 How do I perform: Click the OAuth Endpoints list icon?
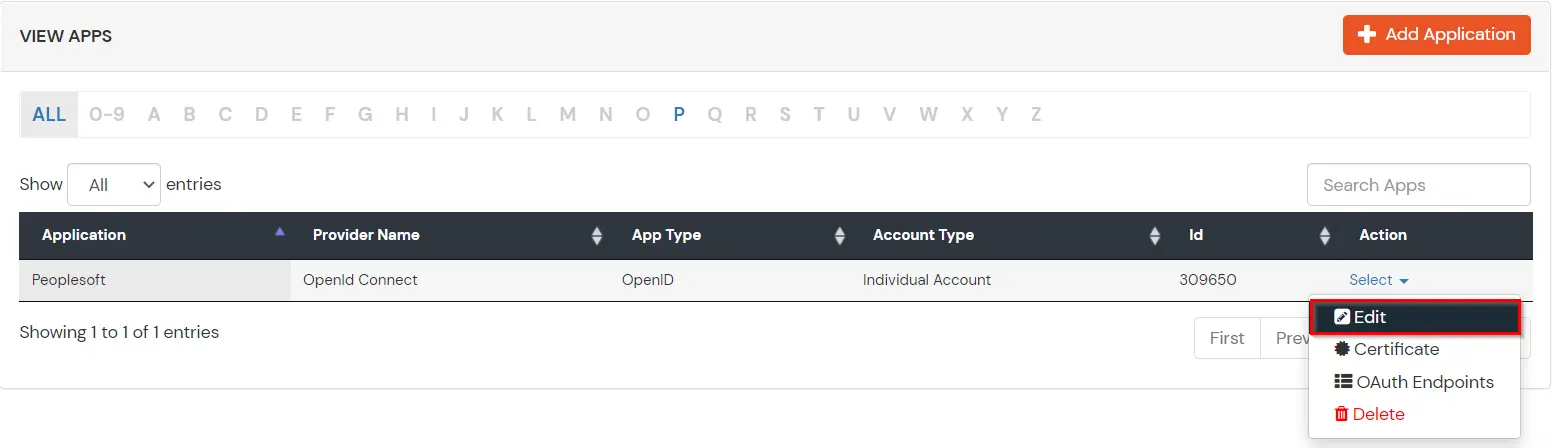point(1343,383)
